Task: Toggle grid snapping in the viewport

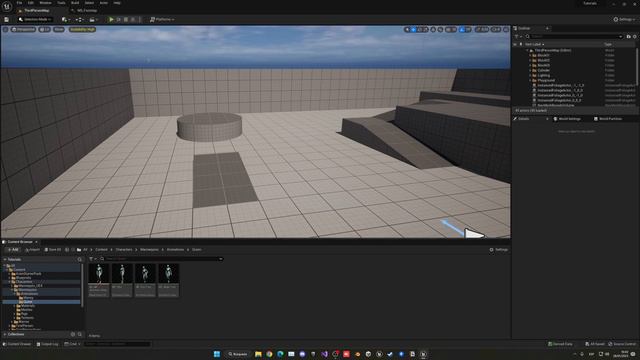Action: [x=448, y=29]
